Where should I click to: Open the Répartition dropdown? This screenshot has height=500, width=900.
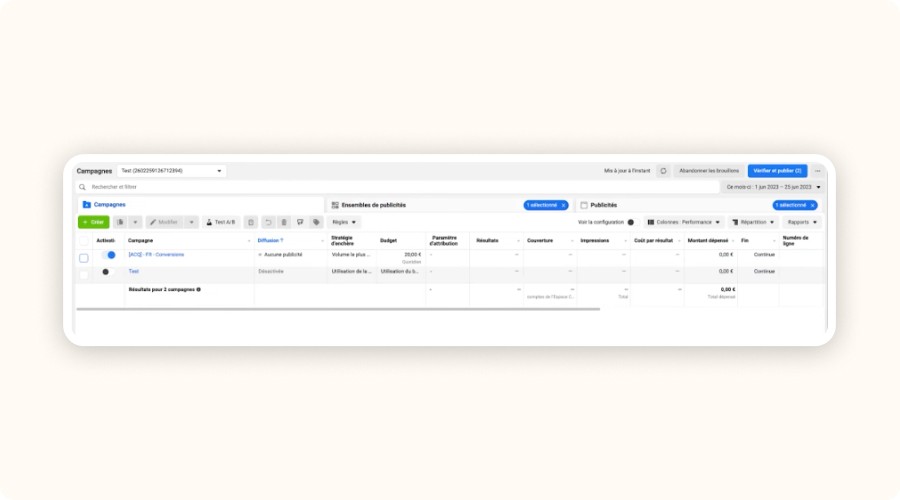tap(752, 222)
